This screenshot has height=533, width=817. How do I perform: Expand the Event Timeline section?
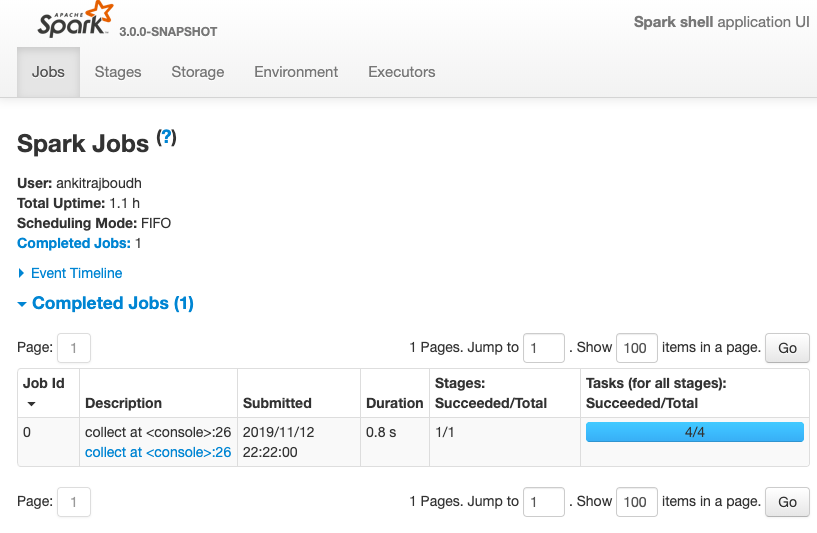(x=70, y=273)
